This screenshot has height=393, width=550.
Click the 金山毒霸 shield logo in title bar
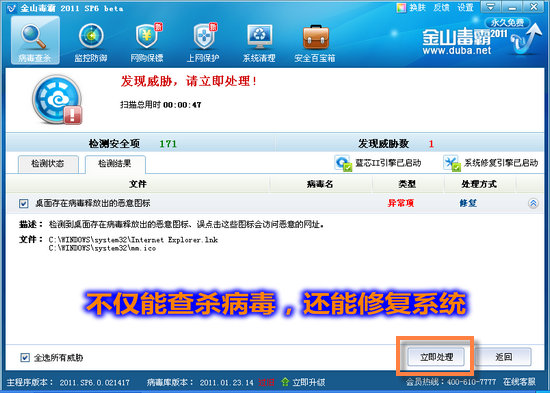coord(11,8)
